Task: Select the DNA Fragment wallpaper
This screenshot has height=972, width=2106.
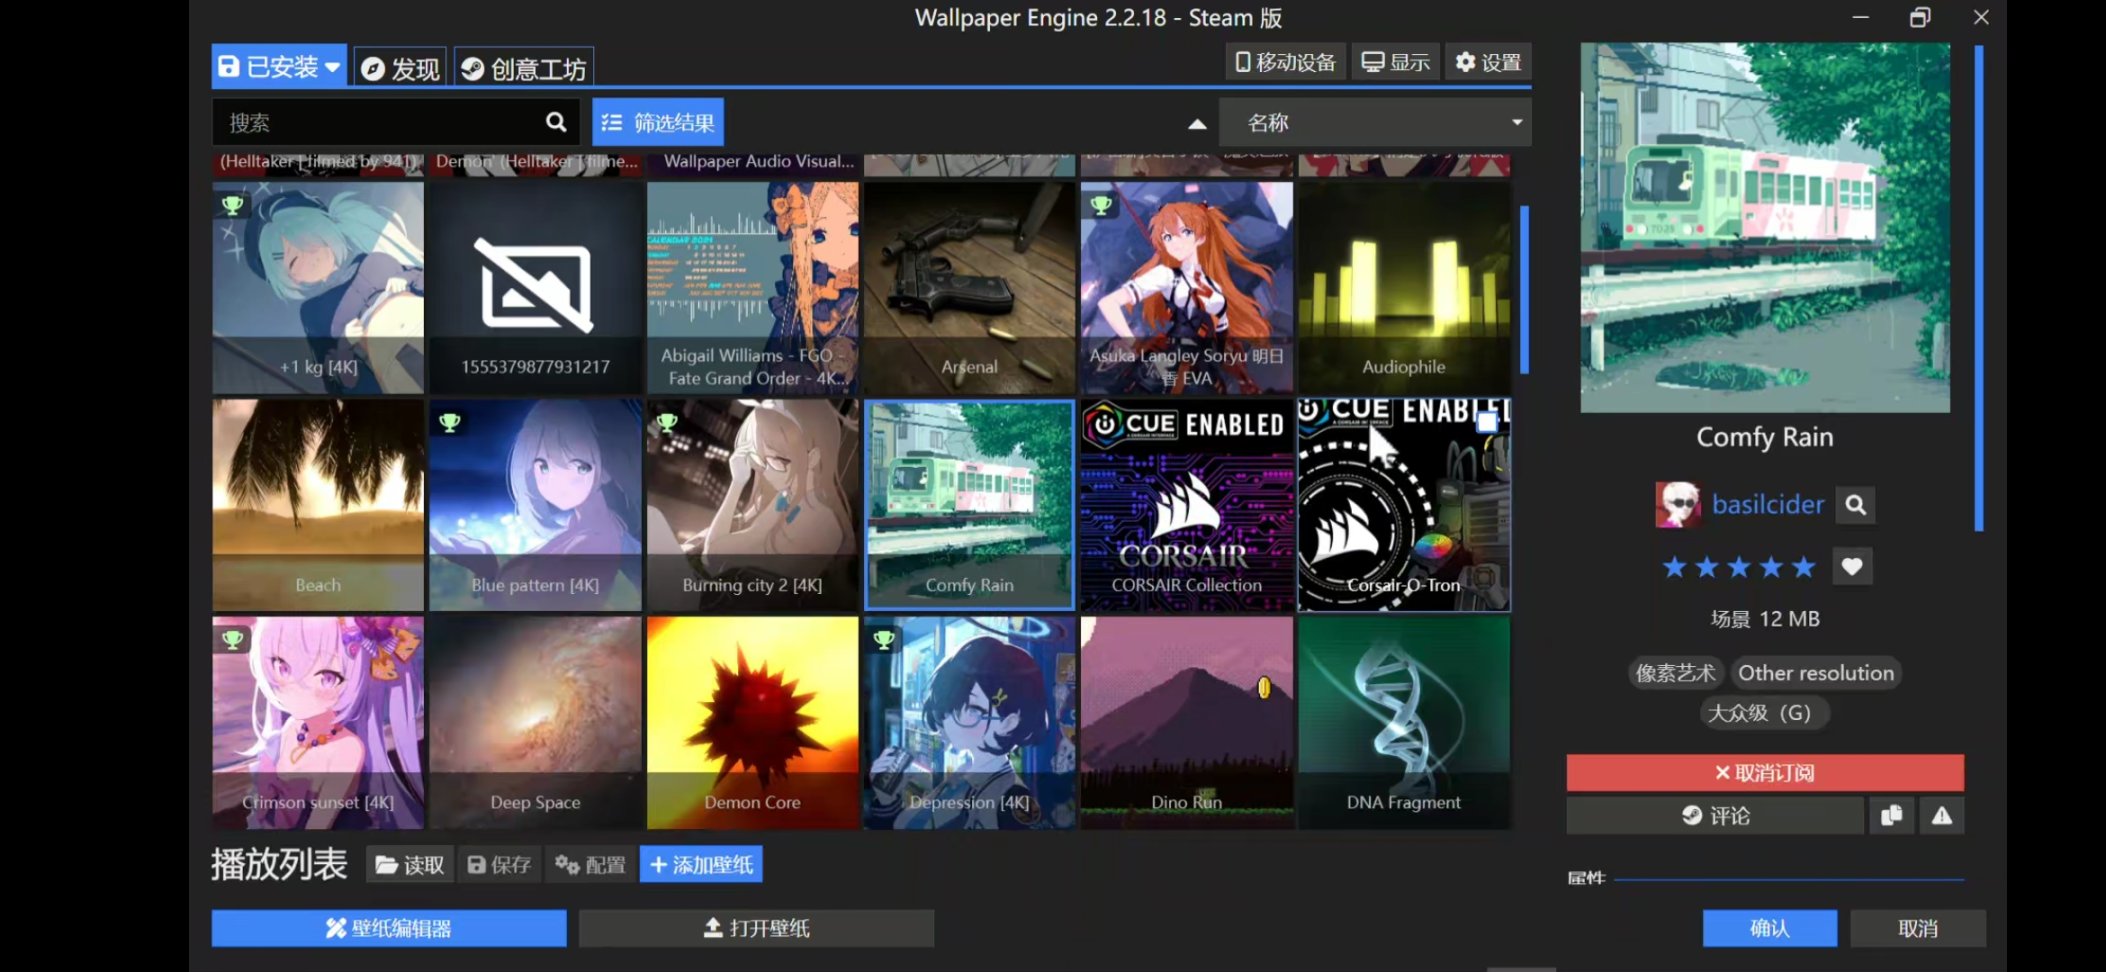Action: coord(1404,723)
